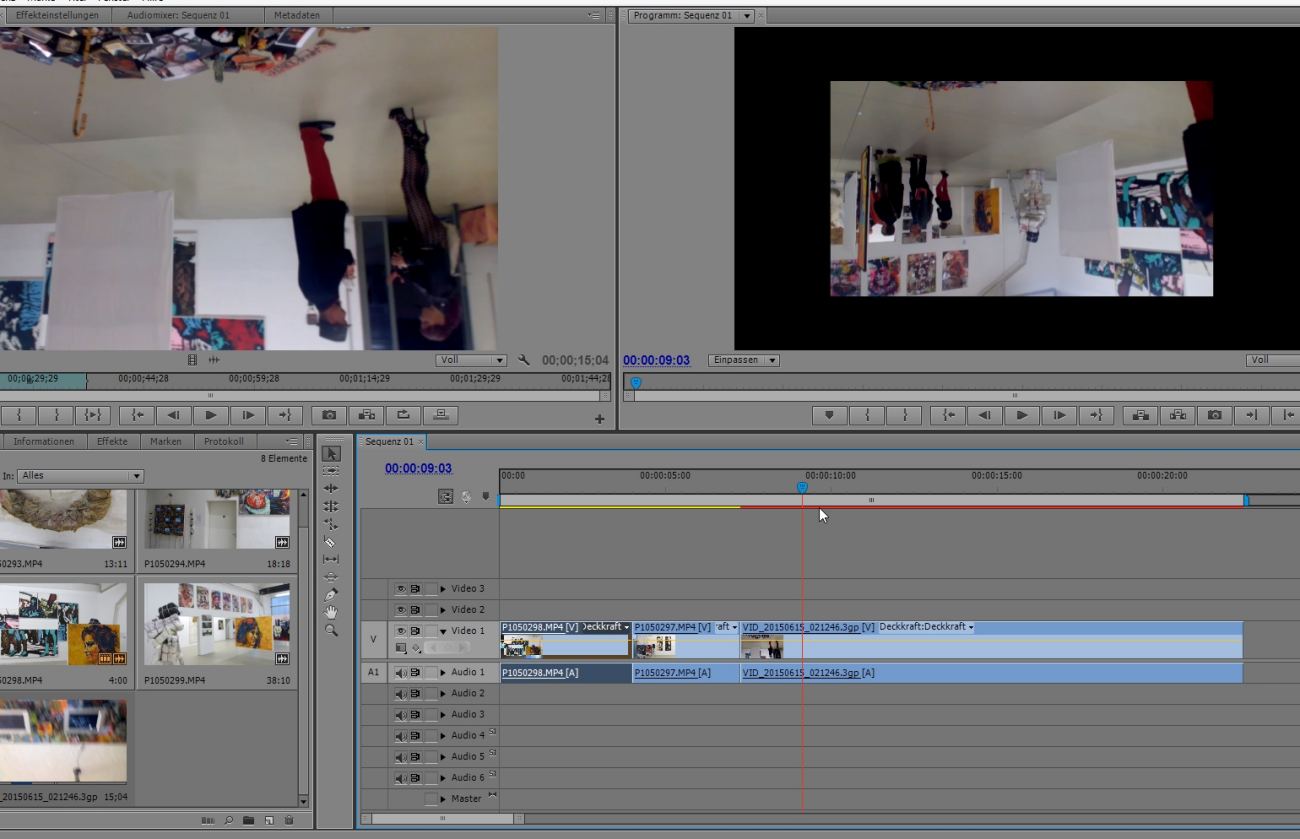Viewport: 1300px width, 839px height.
Task: Export frame from the Program monitor
Action: pos(1214,415)
